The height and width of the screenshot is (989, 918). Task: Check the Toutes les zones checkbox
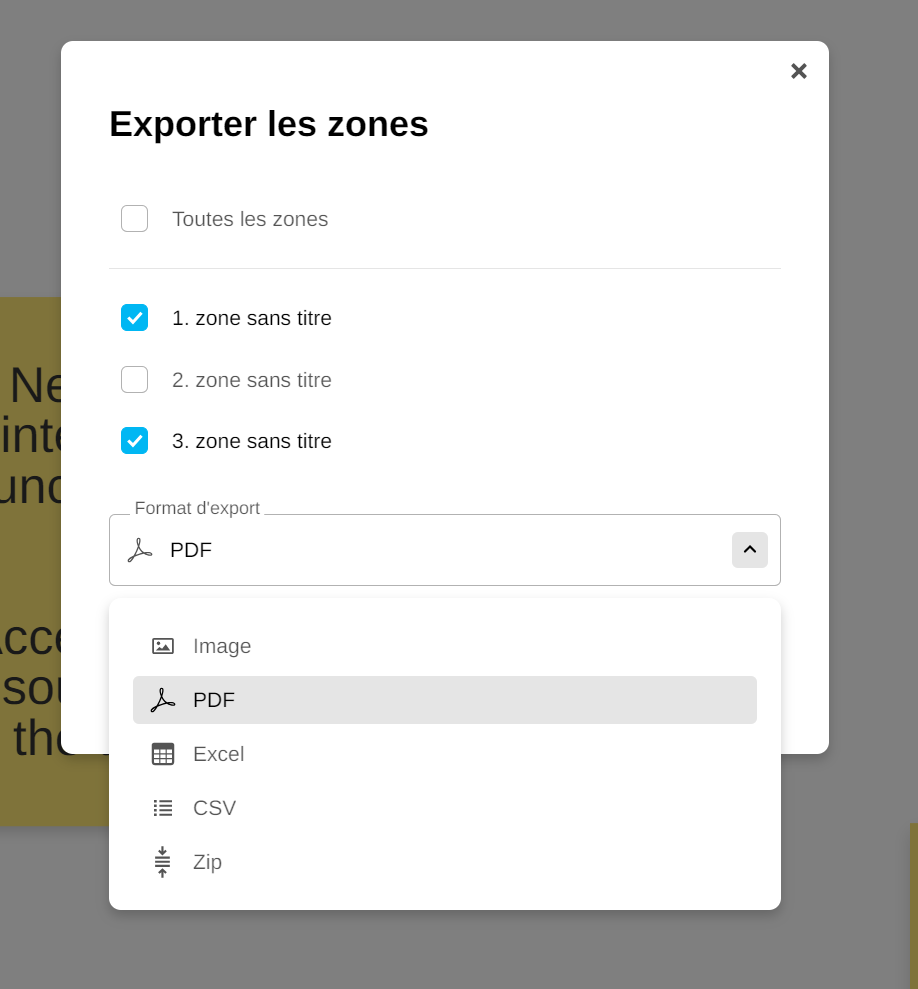click(135, 219)
